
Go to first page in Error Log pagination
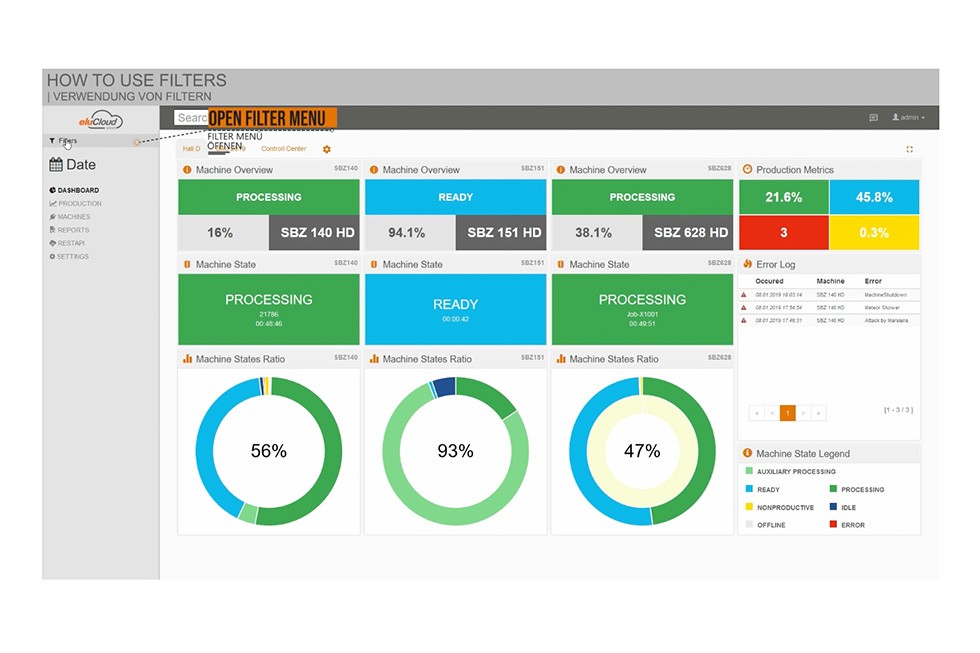tap(757, 412)
